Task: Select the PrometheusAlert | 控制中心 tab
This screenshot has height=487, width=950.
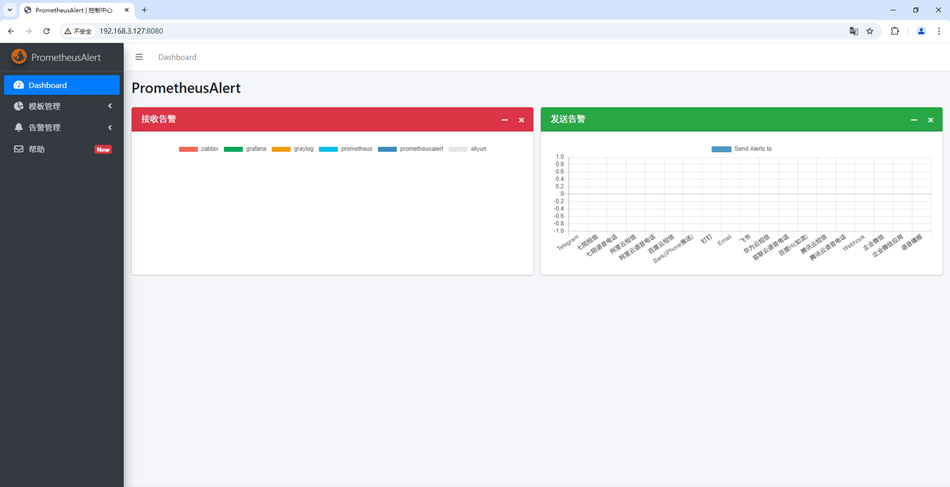Action: pyautogui.click(x=77, y=10)
